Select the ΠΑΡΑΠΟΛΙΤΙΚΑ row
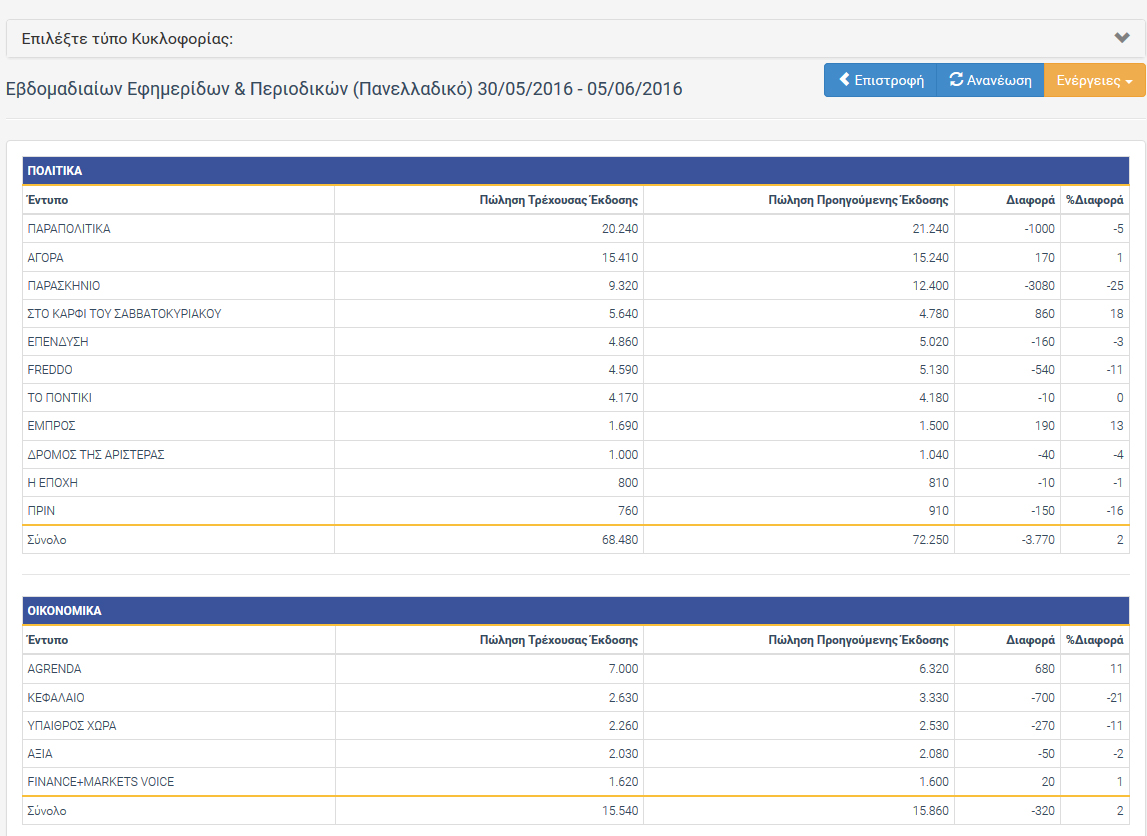The width and height of the screenshot is (1147, 836). 69,229
